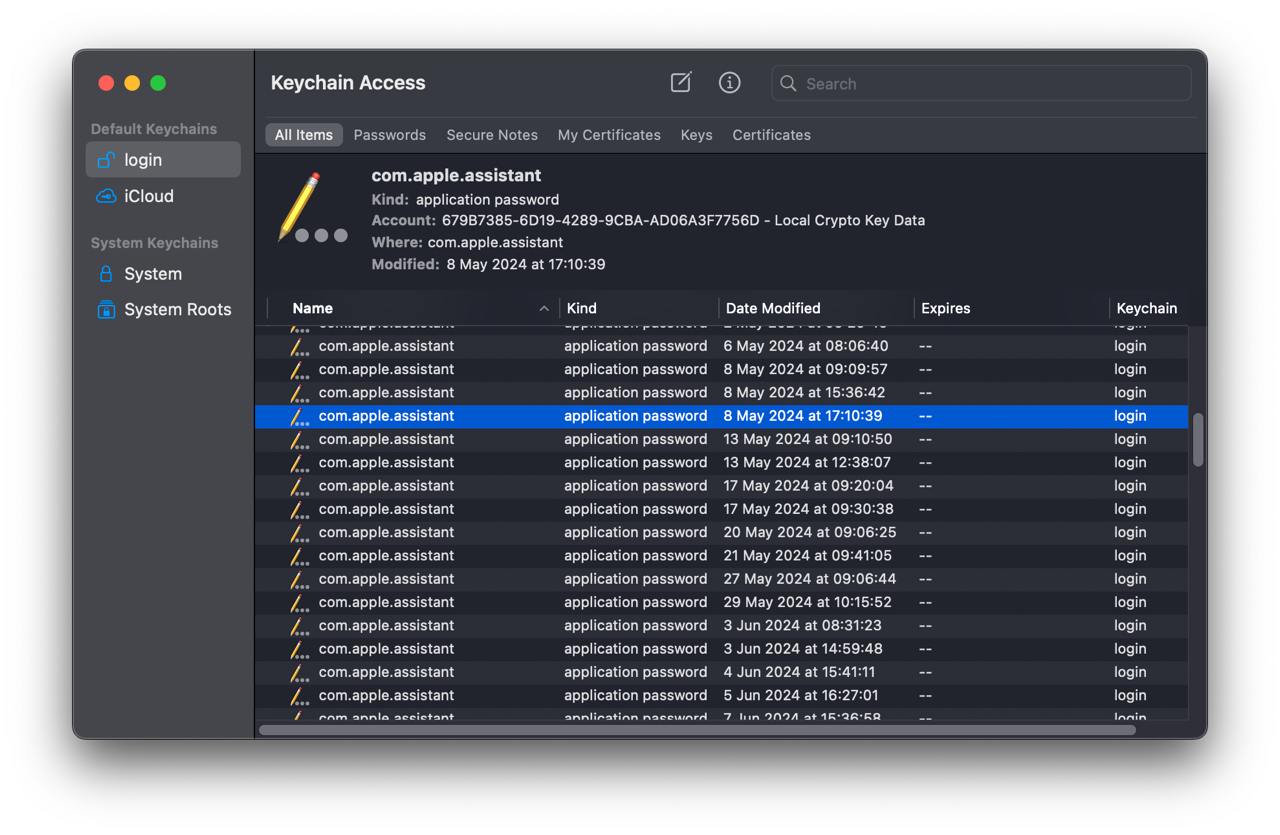The height and width of the screenshot is (835, 1280).
Task: Switch to the All Items tab
Action: point(304,135)
